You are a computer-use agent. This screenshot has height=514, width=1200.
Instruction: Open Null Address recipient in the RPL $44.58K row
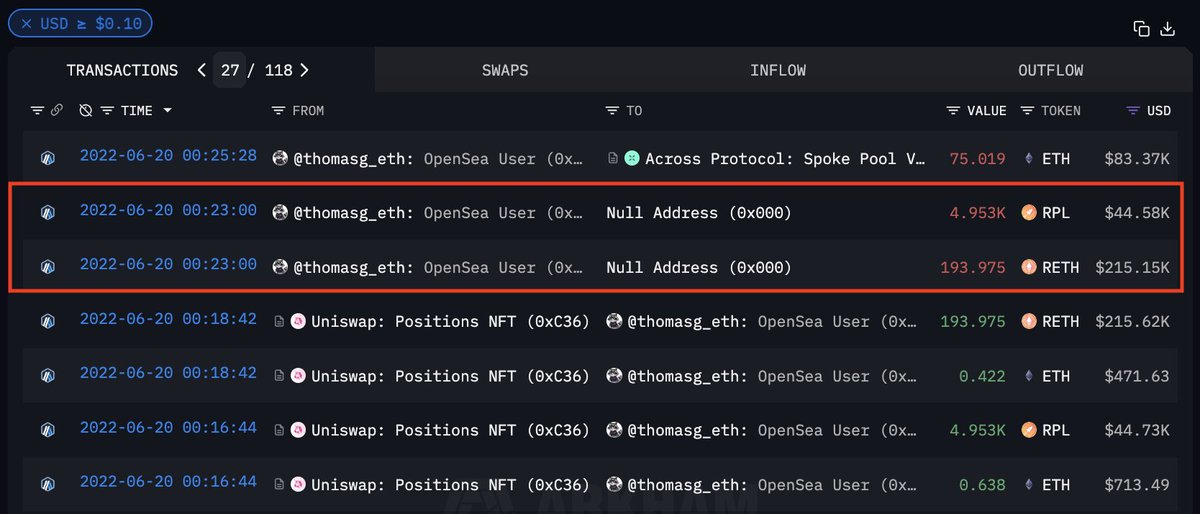point(698,212)
